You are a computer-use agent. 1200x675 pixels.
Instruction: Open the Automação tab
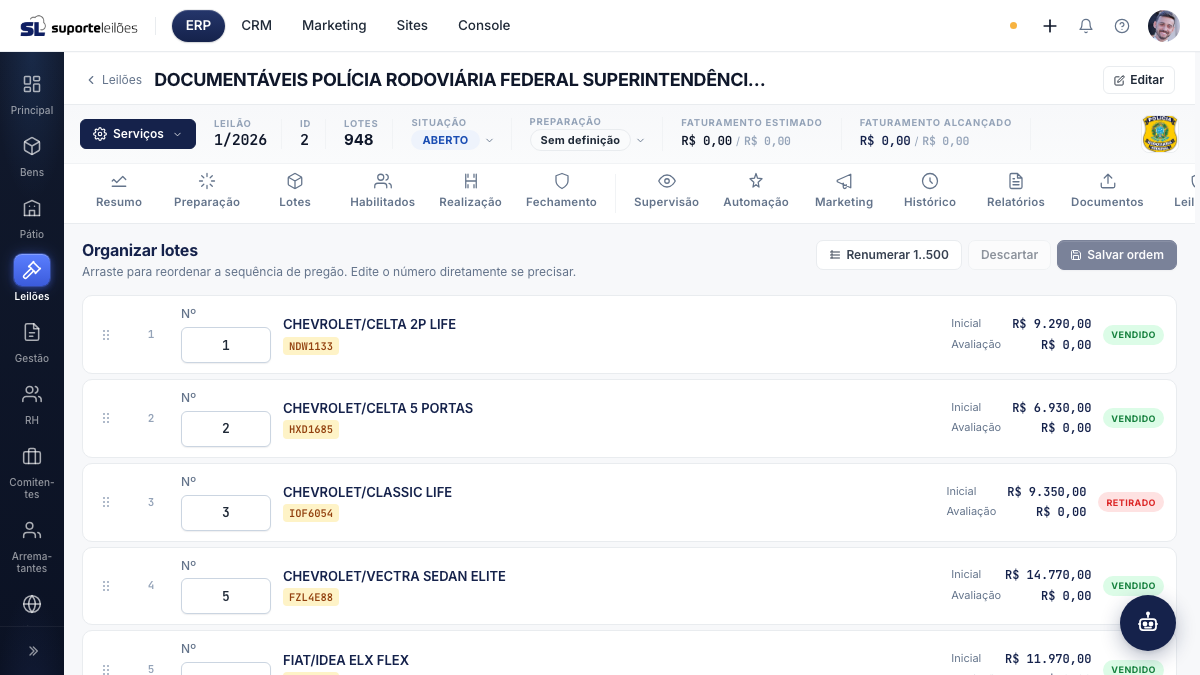tap(756, 190)
